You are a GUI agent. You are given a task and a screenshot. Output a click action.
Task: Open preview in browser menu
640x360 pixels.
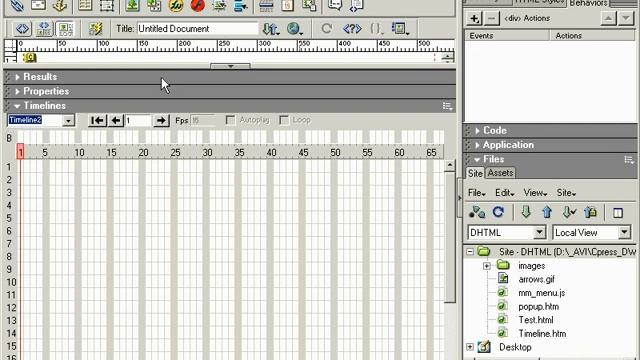(x=295, y=29)
